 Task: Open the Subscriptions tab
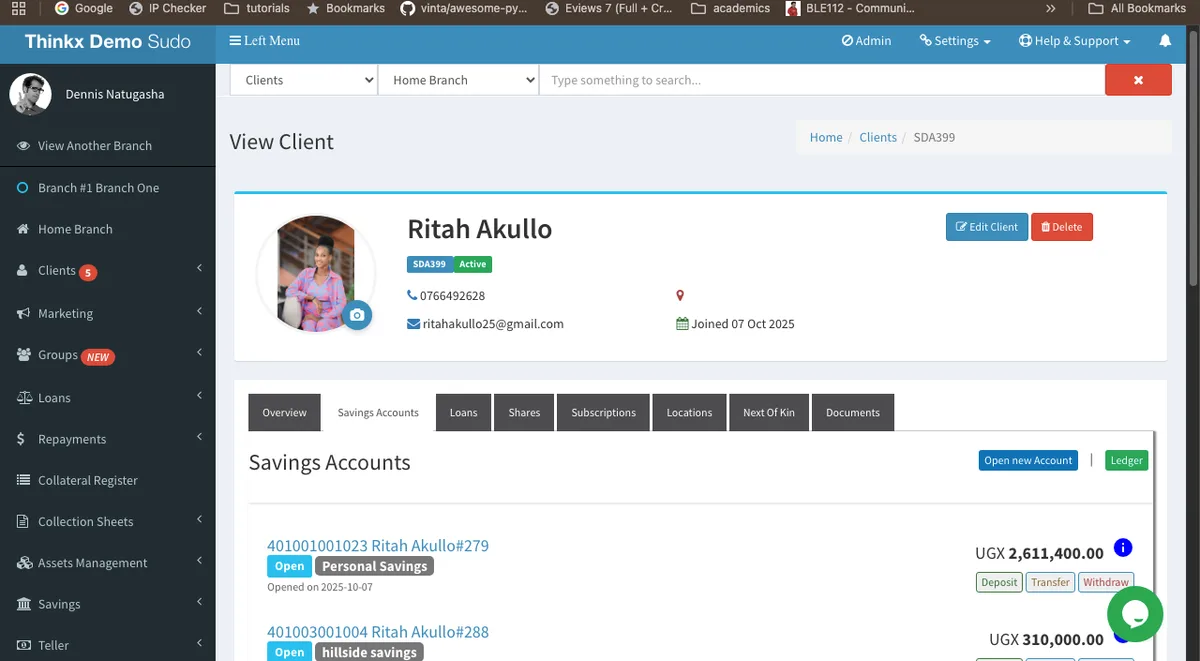604,412
